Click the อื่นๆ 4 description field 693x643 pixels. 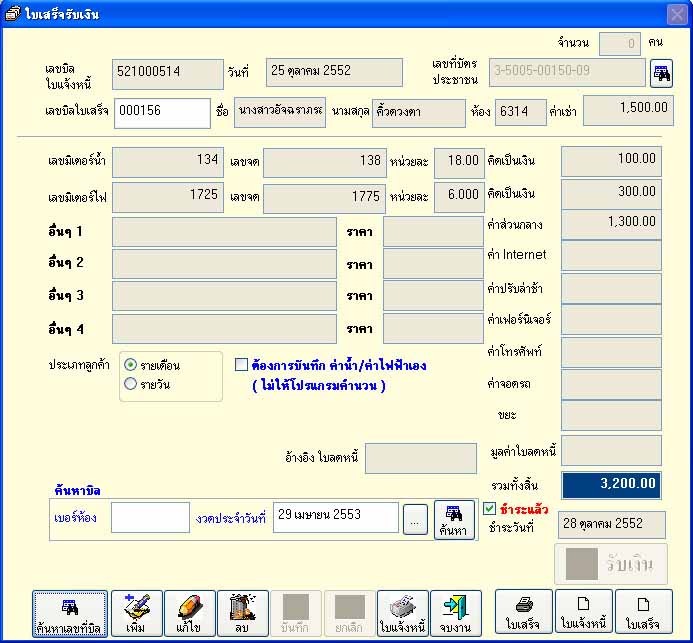point(224,329)
